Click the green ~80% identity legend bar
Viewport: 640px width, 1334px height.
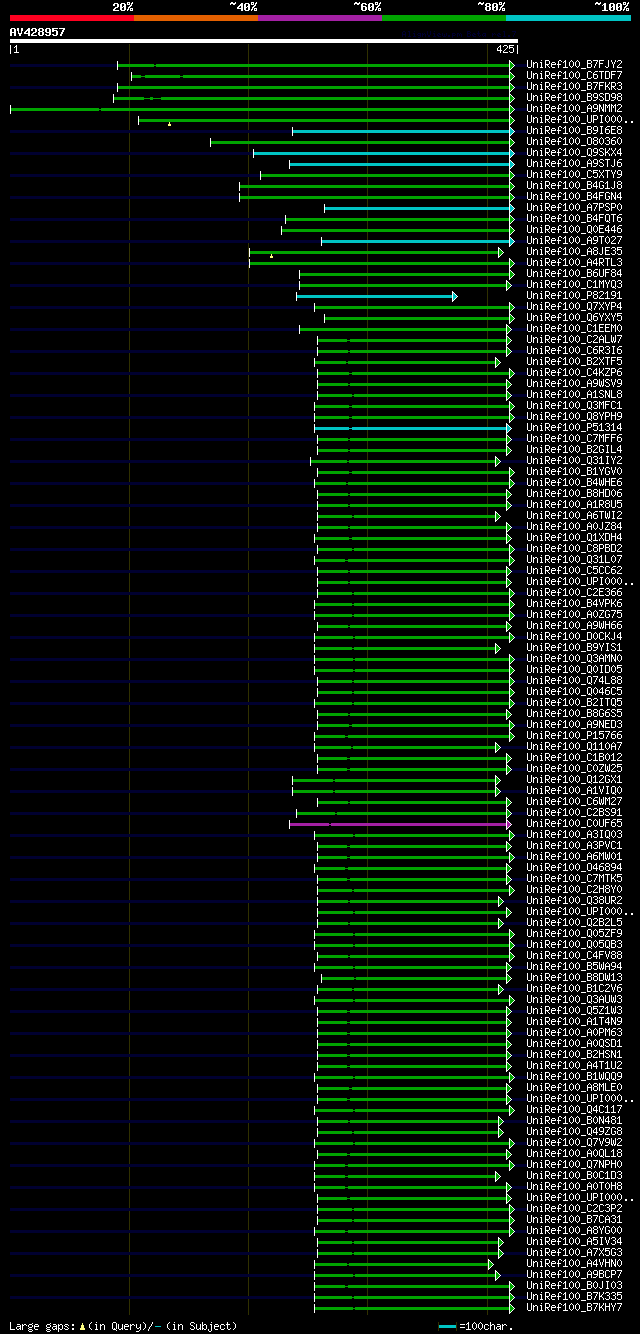pos(444,18)
